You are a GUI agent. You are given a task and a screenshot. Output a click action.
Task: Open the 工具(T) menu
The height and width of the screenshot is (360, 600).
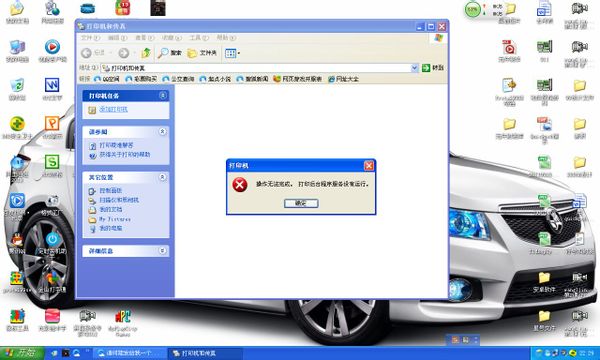point(199,37)
